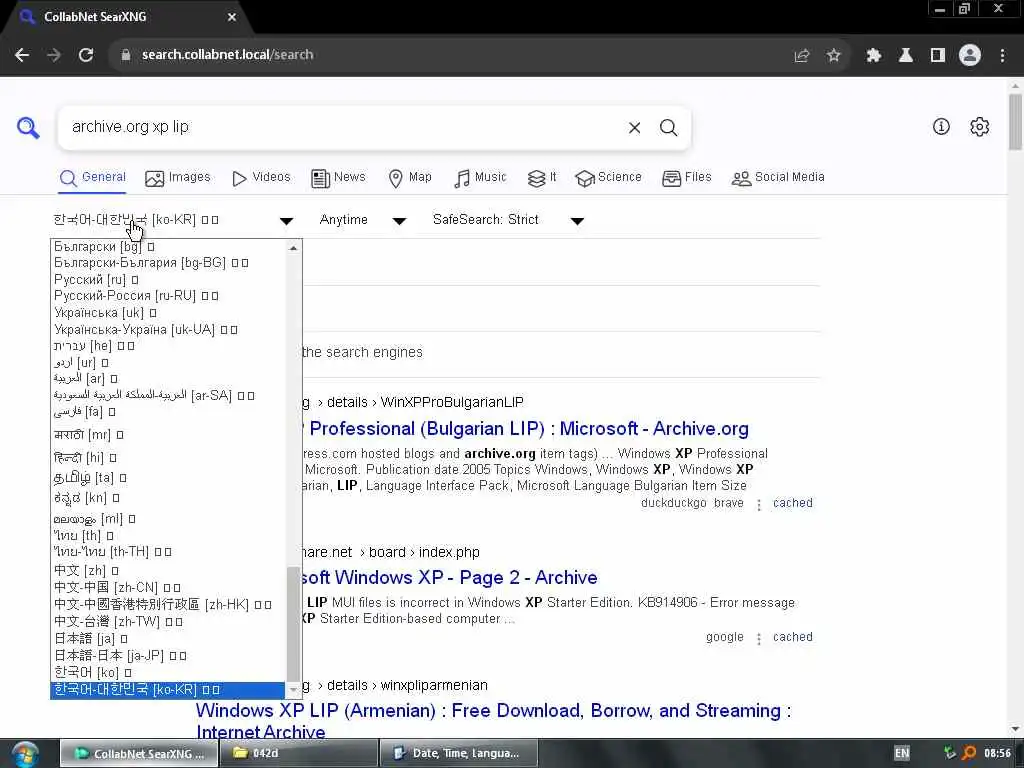Open the Chrome three-dot menu
This screenshot has width=1024, height=768.
(x=1002, y=56)
